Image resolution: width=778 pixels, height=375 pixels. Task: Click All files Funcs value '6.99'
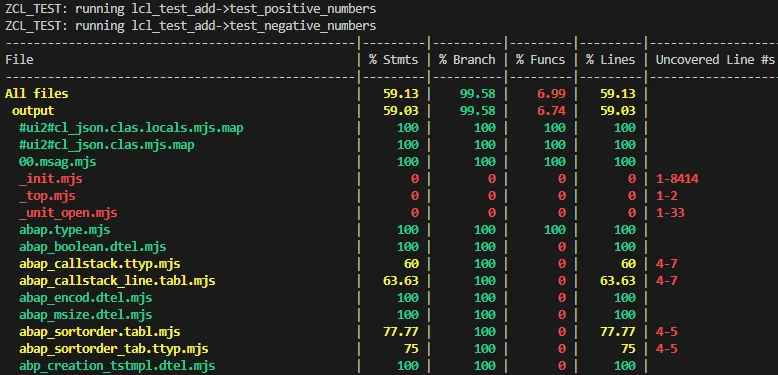[x=551, y=94]
